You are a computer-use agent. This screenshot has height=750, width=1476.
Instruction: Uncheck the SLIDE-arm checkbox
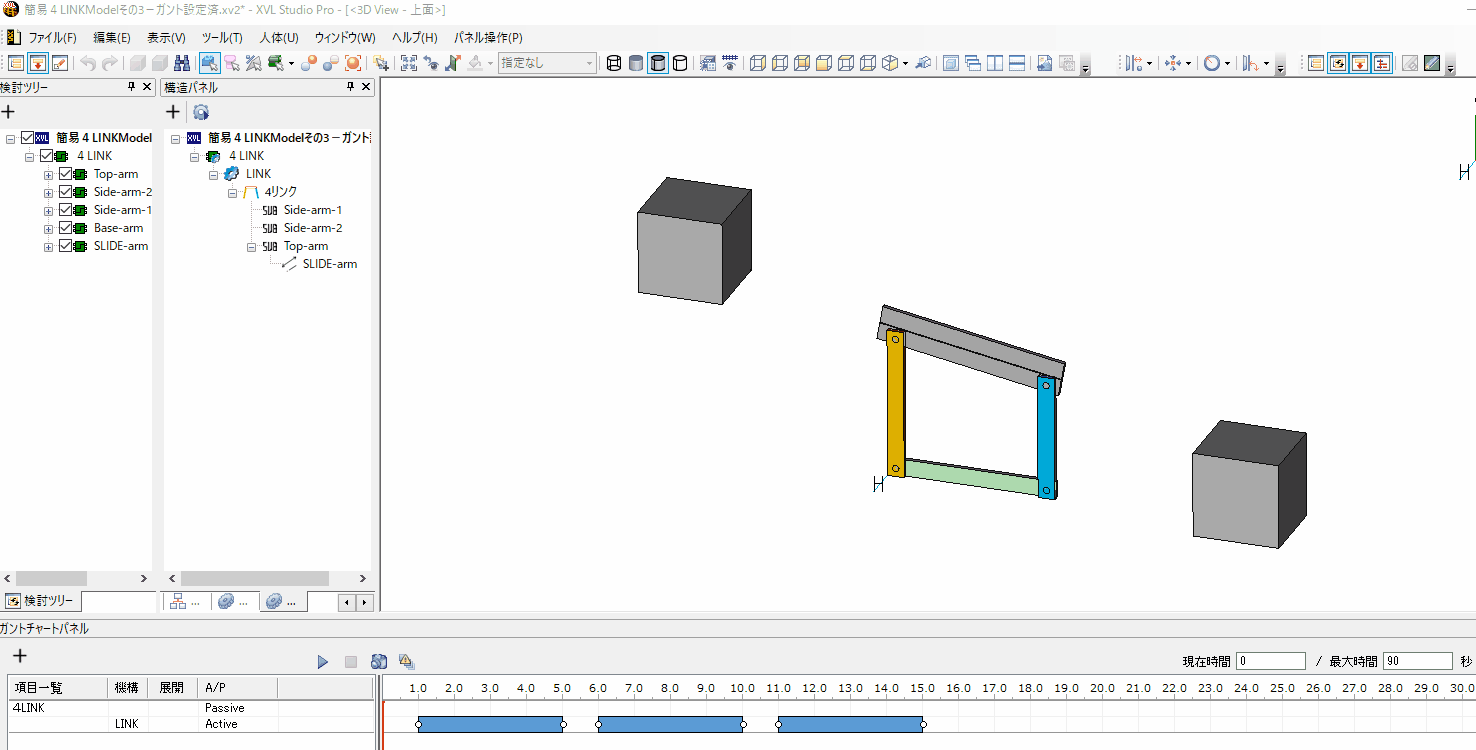(66, 246)
